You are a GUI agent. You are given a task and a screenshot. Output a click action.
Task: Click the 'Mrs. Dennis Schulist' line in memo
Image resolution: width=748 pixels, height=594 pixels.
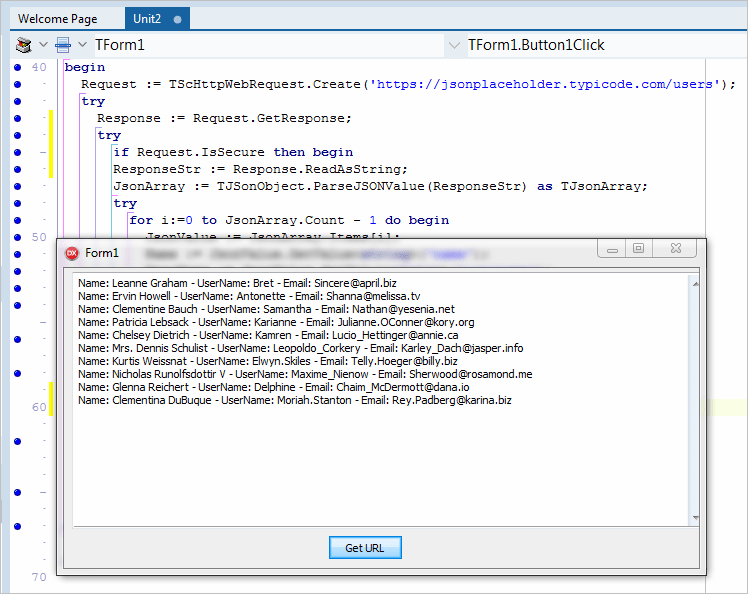coord(301,348)
